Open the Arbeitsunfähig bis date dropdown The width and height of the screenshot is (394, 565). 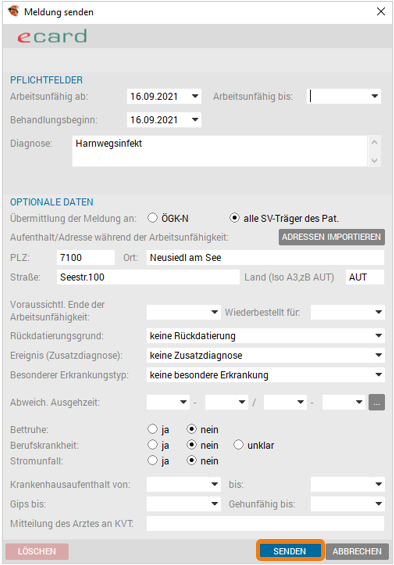(375, 96)
